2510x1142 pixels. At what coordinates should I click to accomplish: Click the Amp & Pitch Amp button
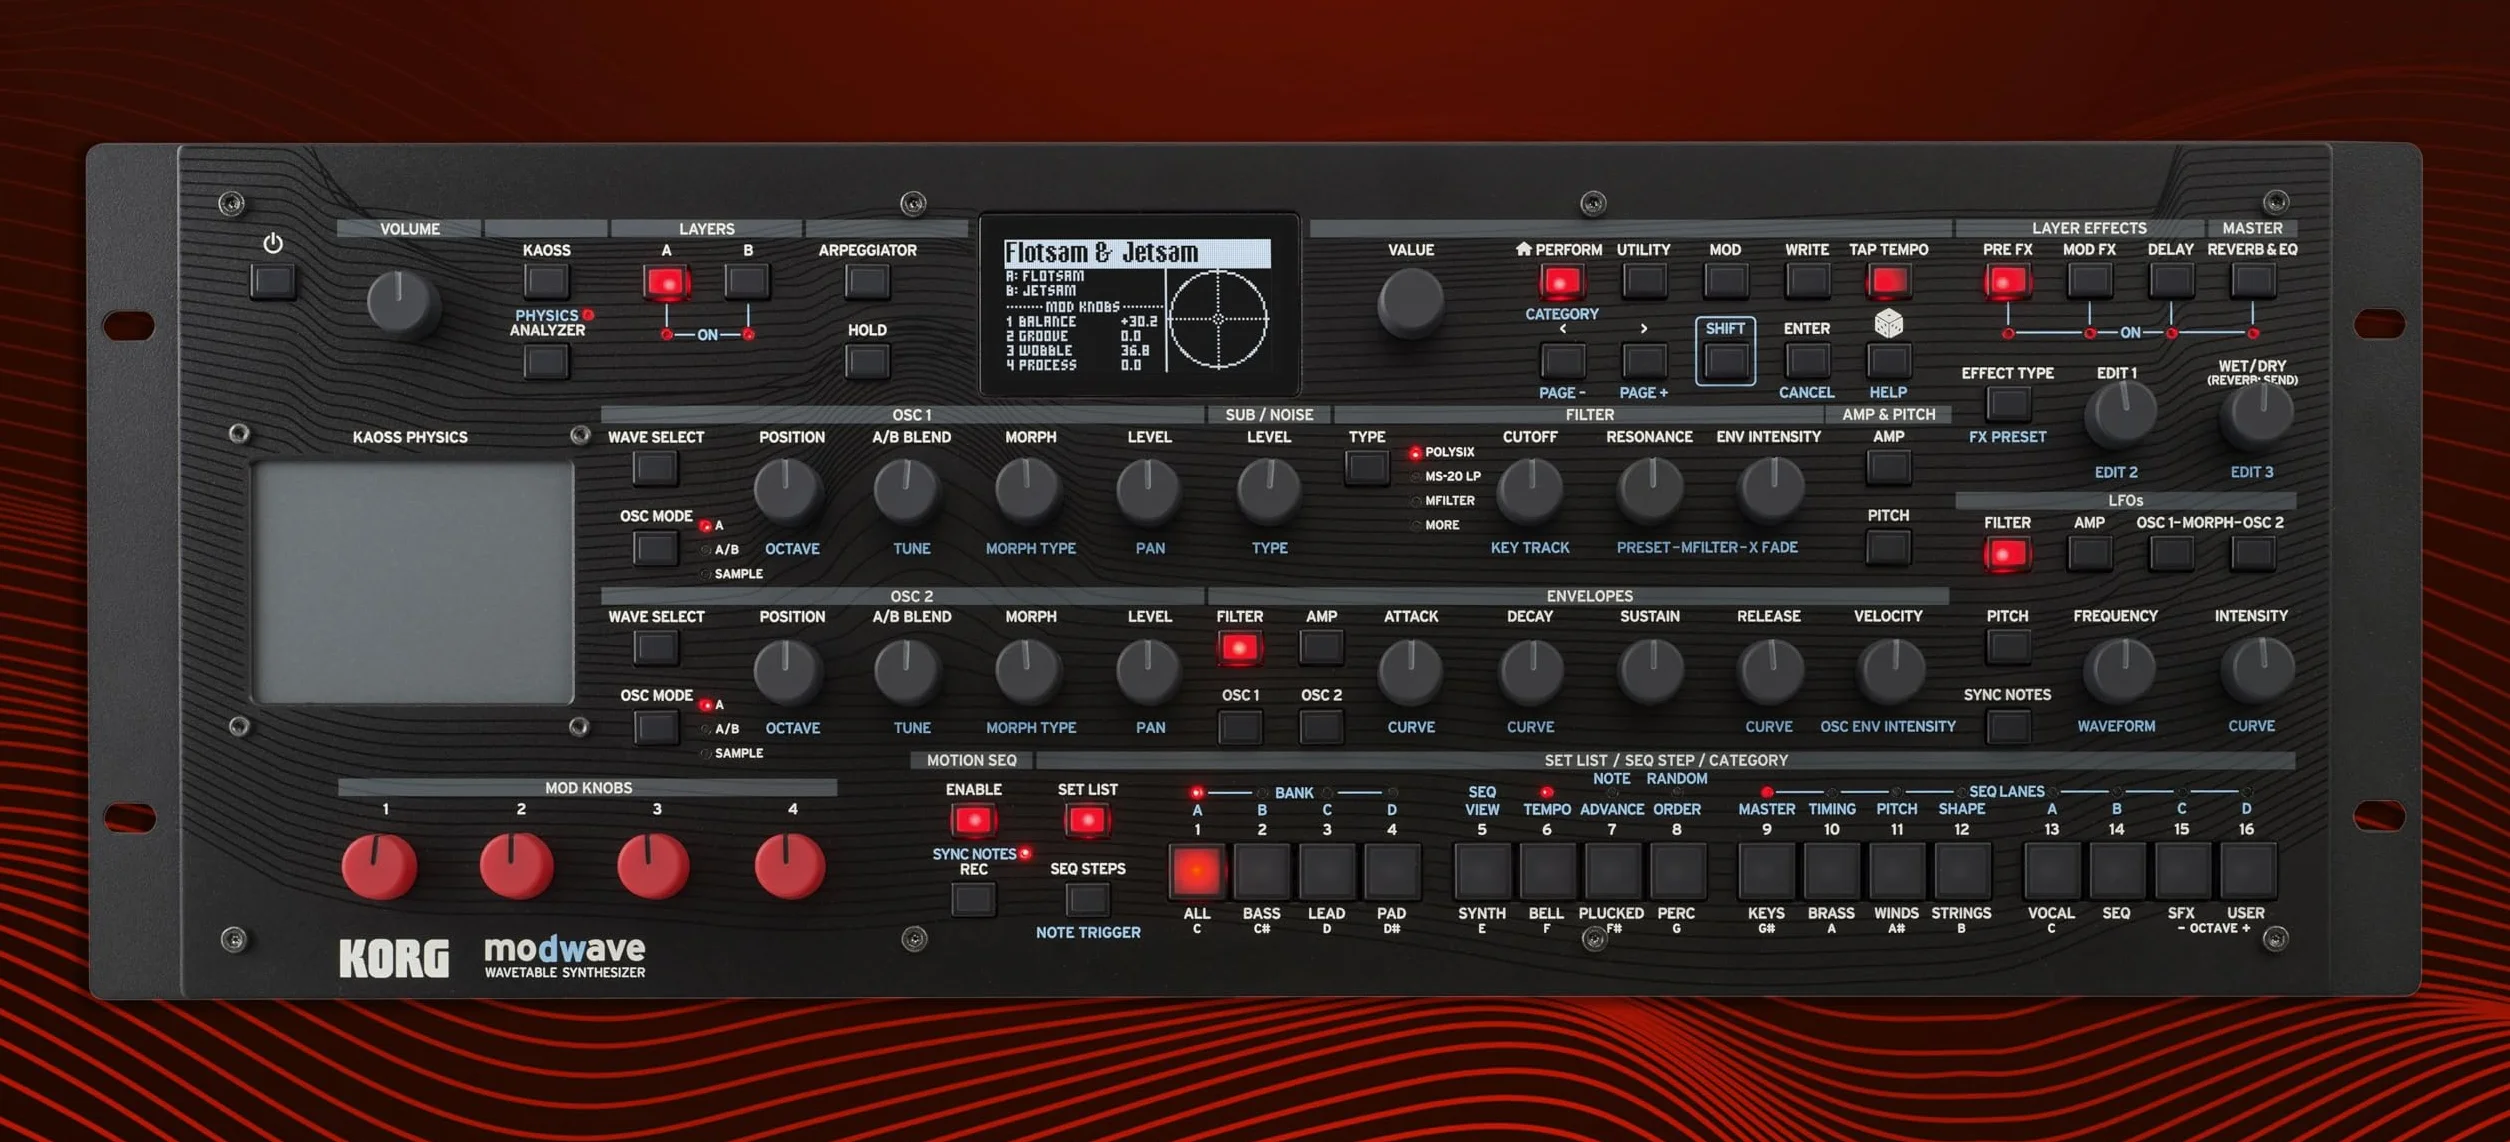coord(1888,467)
